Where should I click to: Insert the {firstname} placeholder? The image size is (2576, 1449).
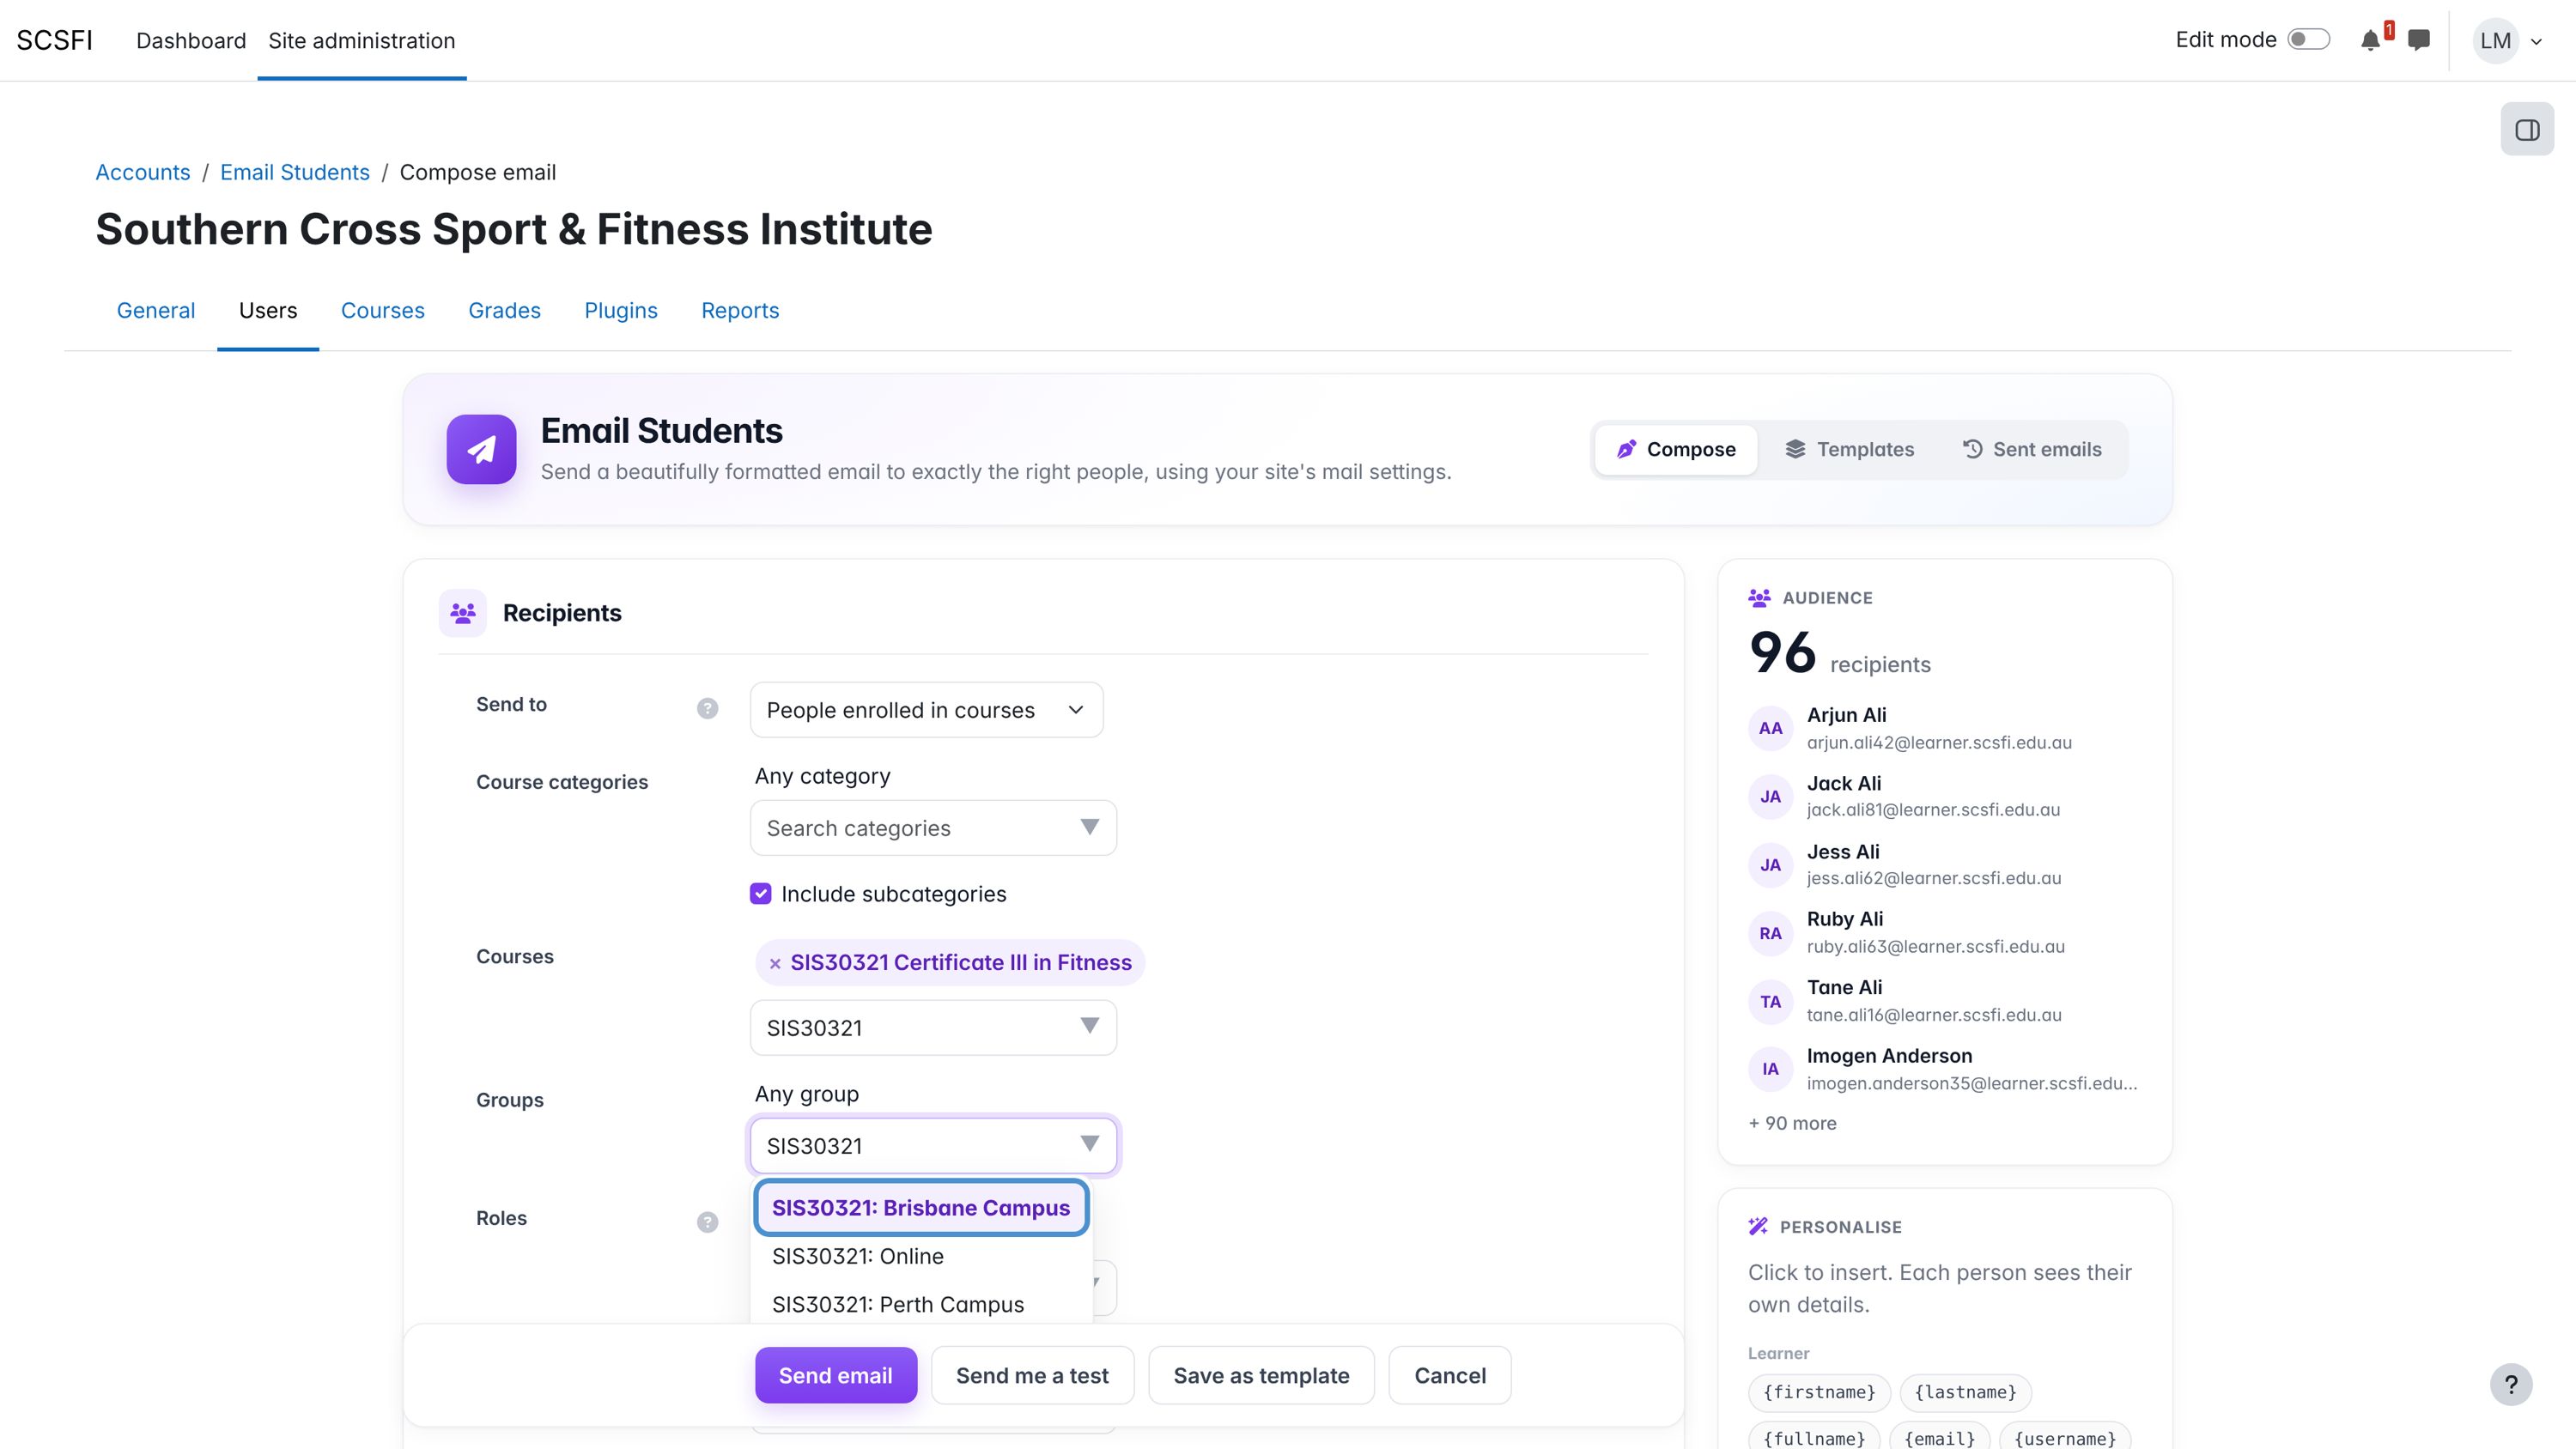(1819, 1392)
